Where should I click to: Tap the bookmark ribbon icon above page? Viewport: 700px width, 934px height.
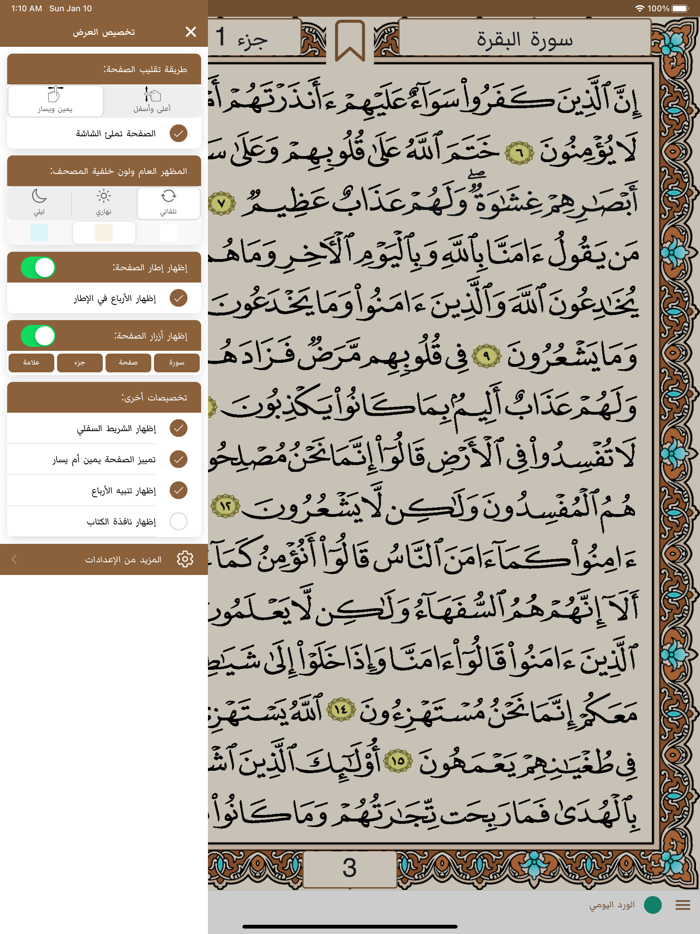pos(350,41)
